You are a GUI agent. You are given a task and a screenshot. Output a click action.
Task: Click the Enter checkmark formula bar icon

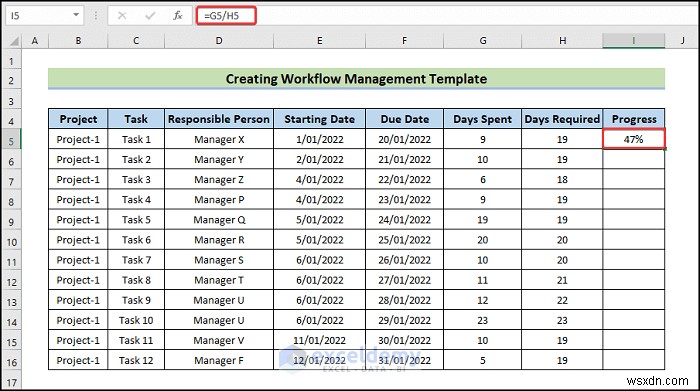click(x=150, y=16)
